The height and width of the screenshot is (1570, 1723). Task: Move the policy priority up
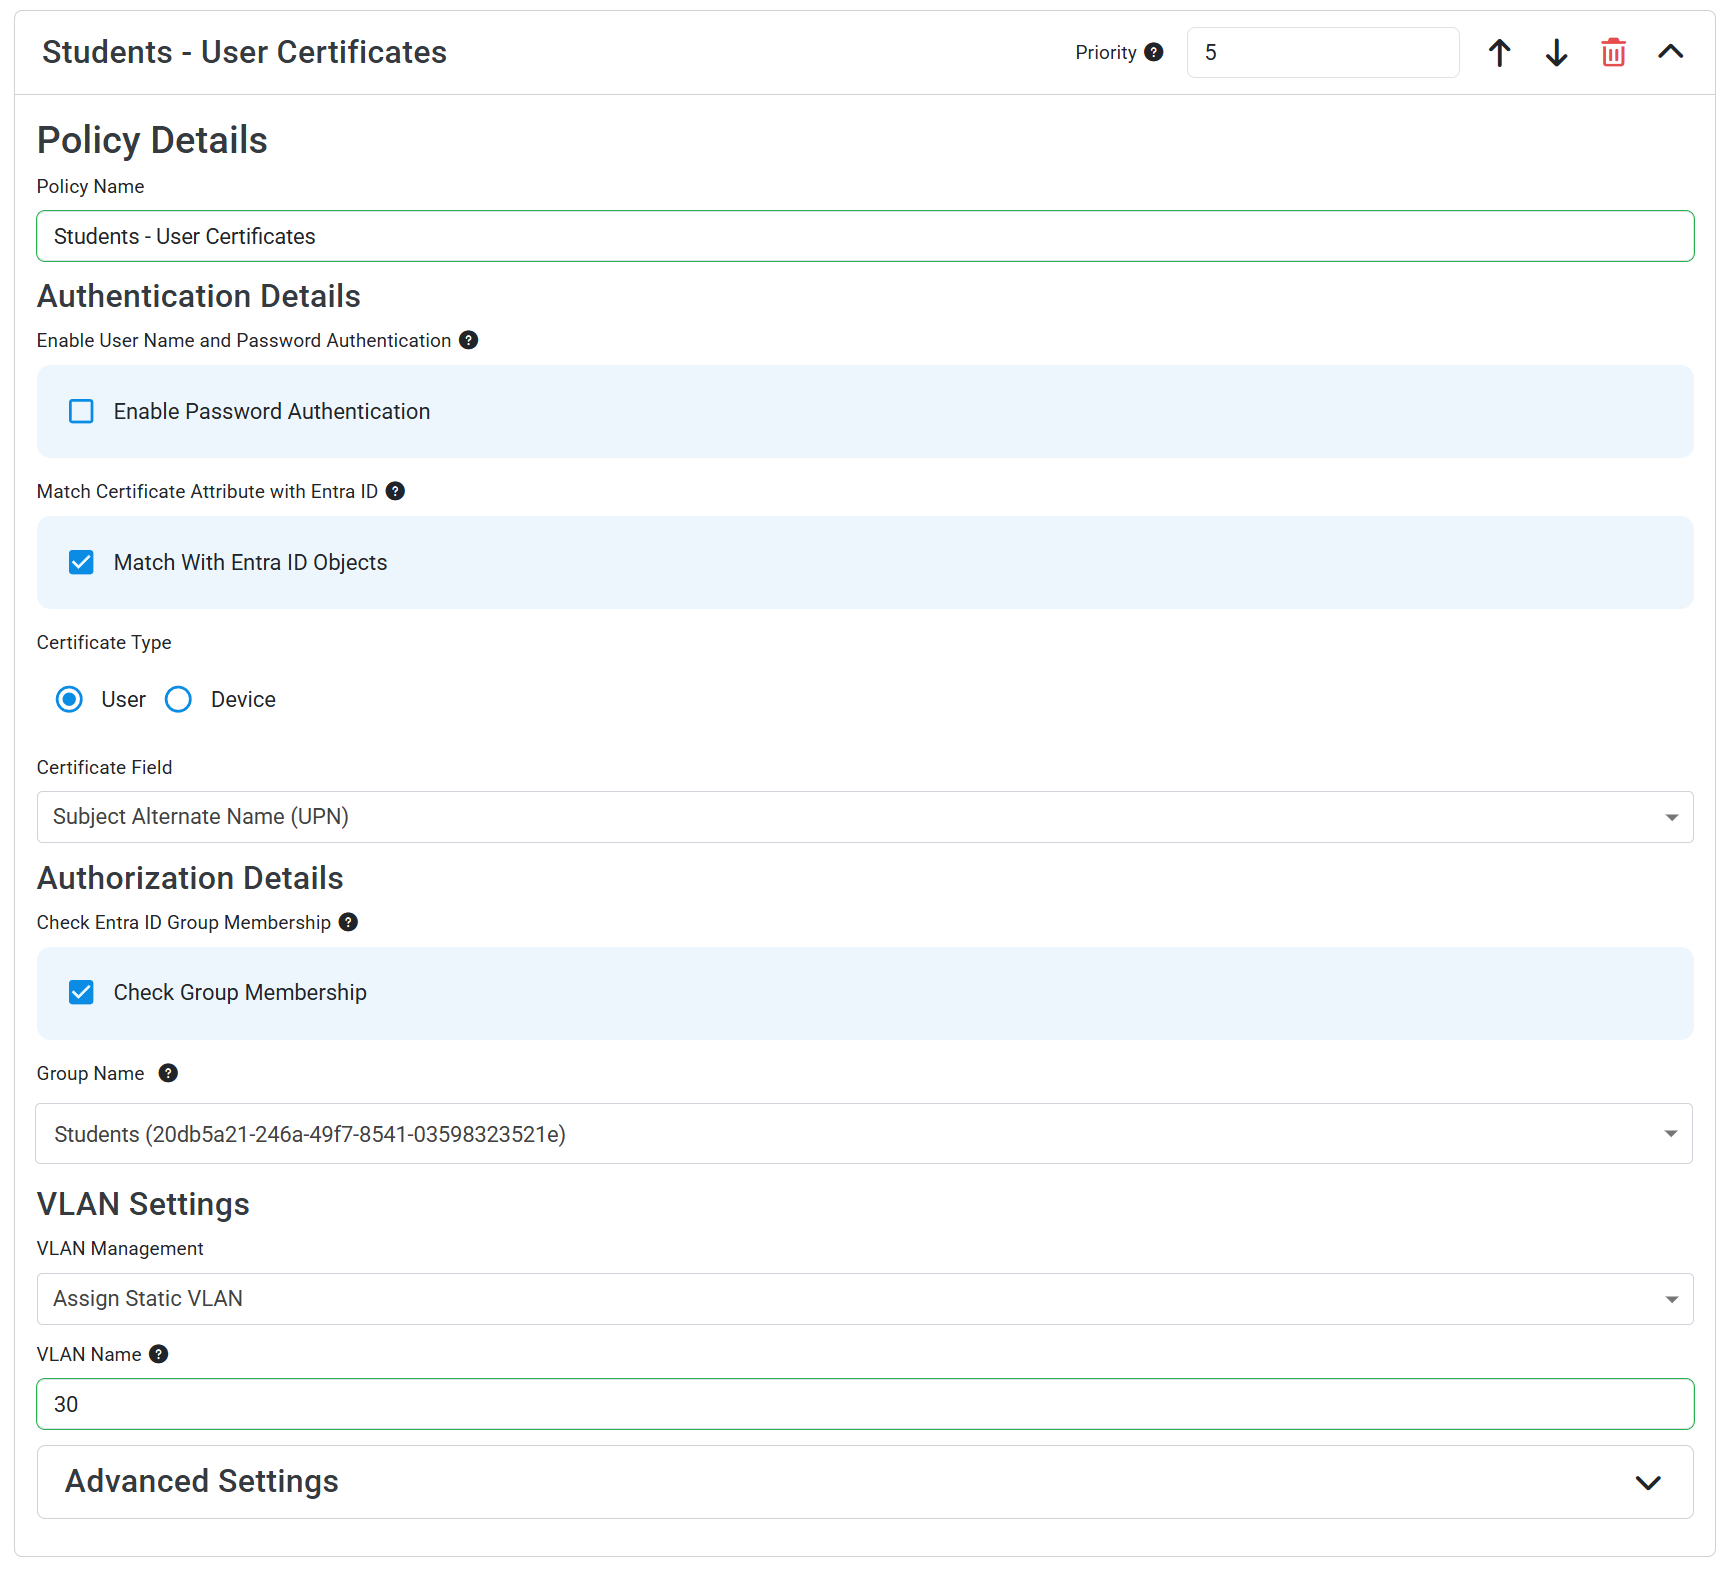pyautogui.click(x=1500, y=52)
